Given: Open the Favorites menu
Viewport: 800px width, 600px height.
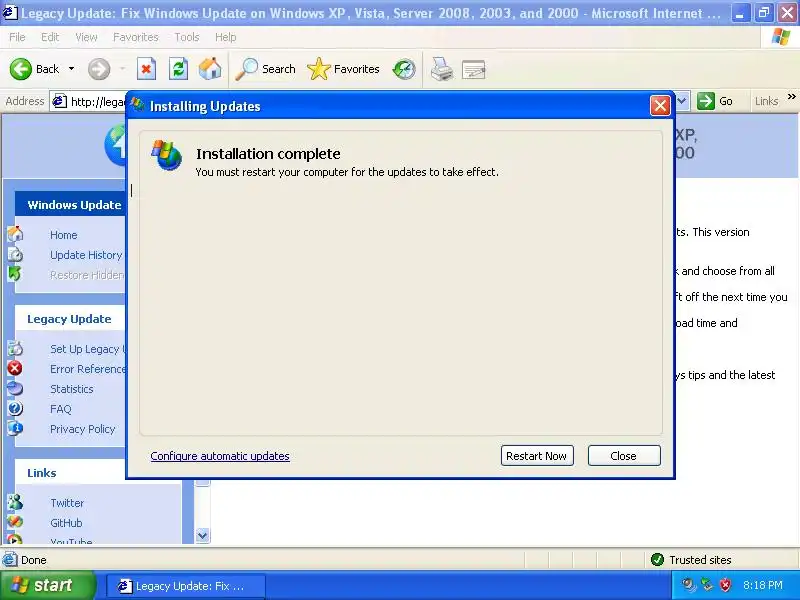Looking at the screenshot, I should tap(136, 37).
